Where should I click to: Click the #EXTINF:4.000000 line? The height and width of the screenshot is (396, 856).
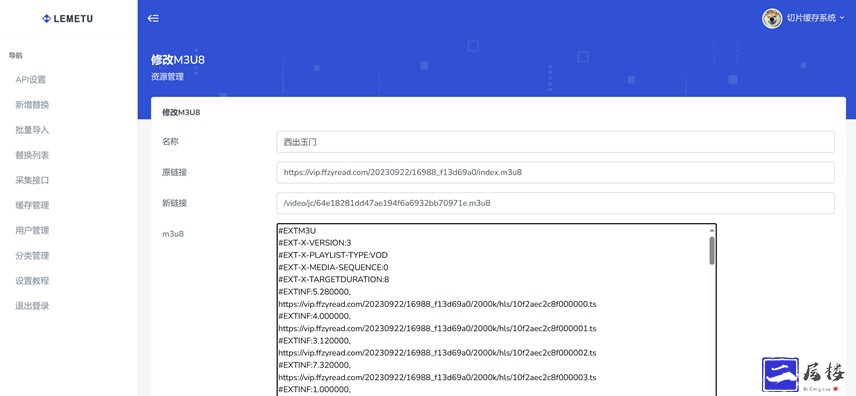(314, 316)
